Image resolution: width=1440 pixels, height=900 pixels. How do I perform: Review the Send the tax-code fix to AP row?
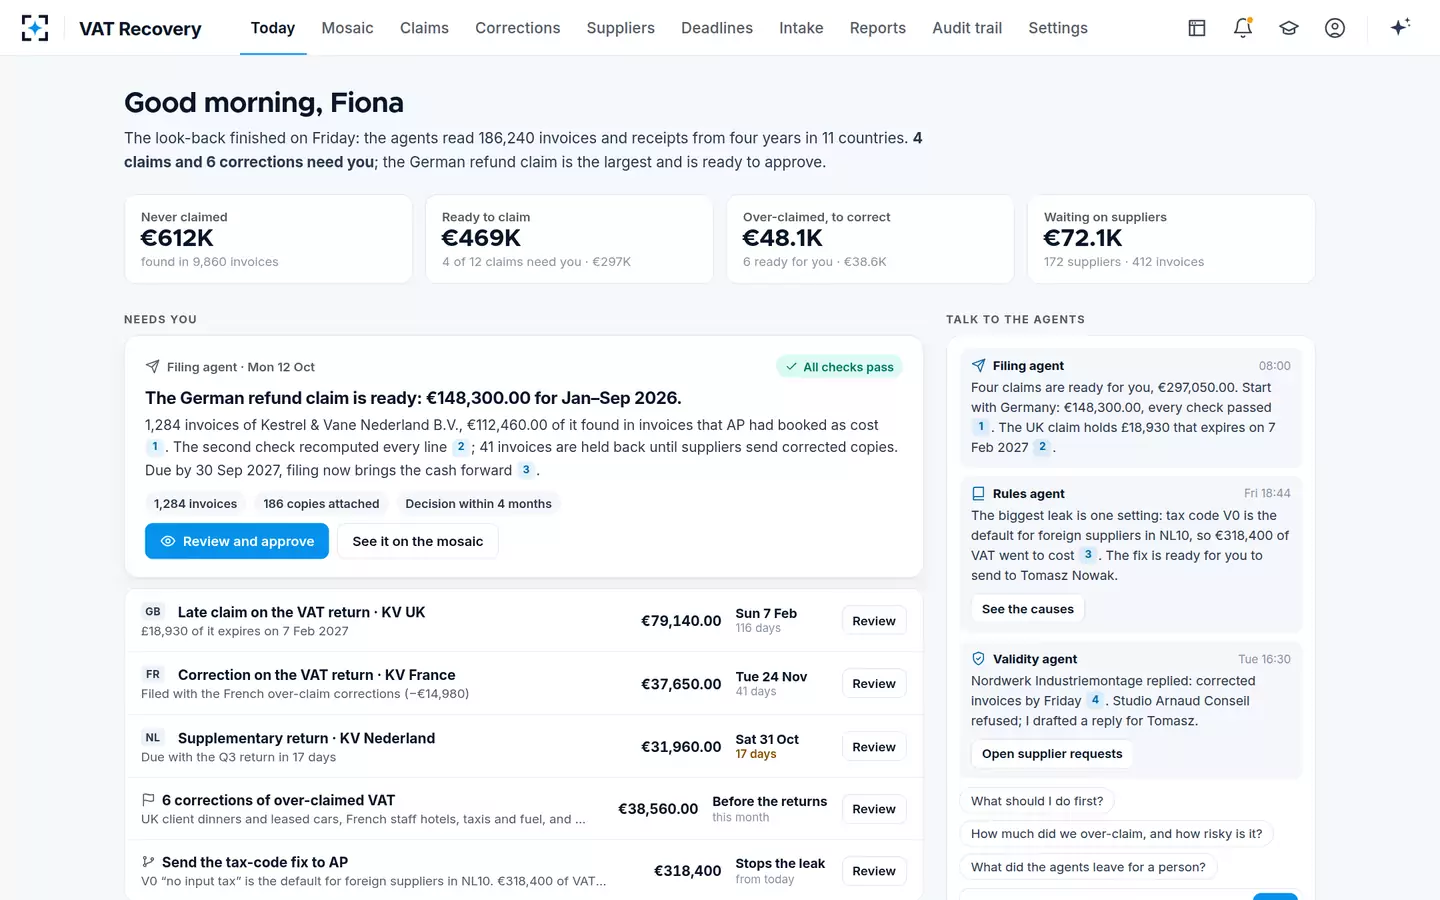pyautogui.click(x=874, y=871)
